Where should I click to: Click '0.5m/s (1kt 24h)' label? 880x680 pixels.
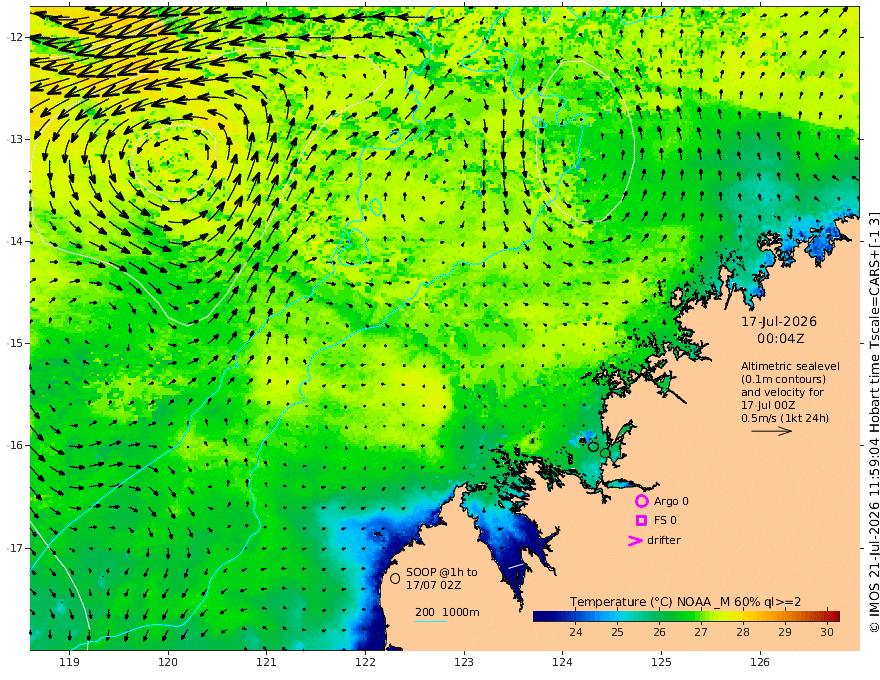tap(785, 418)
